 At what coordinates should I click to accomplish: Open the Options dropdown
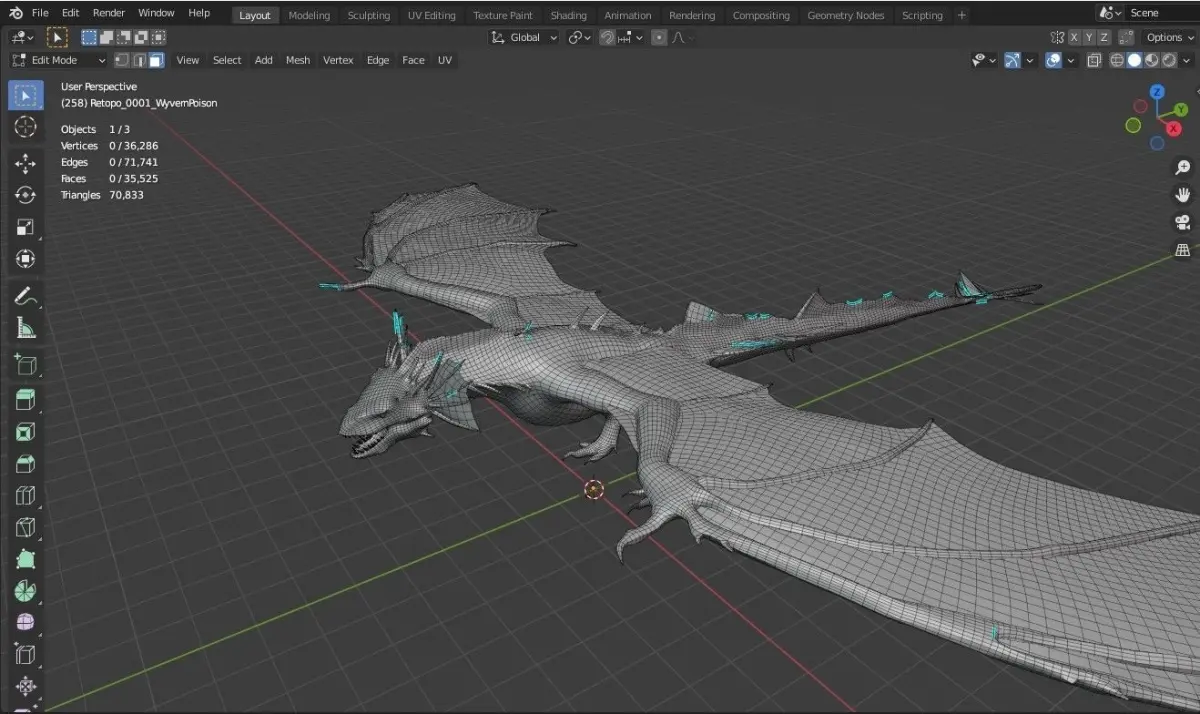click(x=1169, y=37)
